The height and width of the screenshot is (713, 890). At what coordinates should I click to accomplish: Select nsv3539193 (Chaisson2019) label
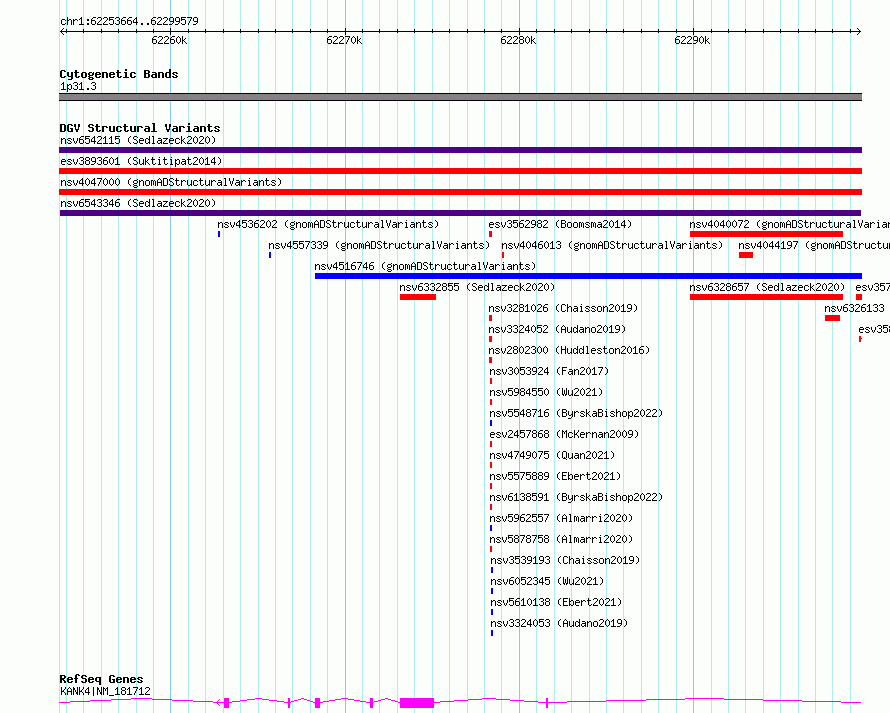tap(565, 560)
